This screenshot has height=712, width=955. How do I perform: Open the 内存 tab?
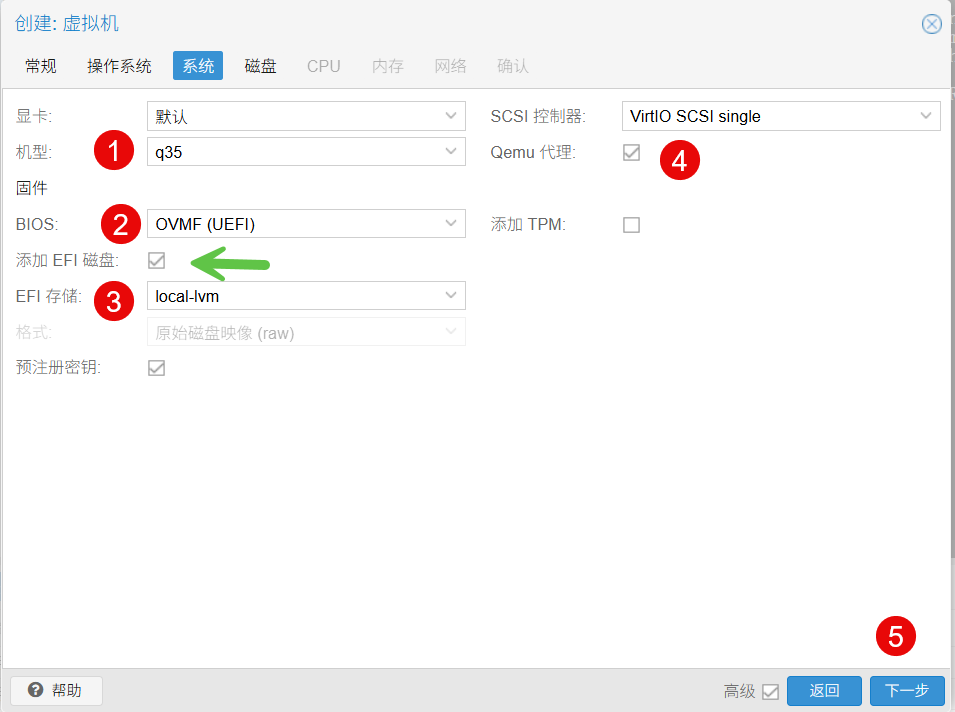388,66
